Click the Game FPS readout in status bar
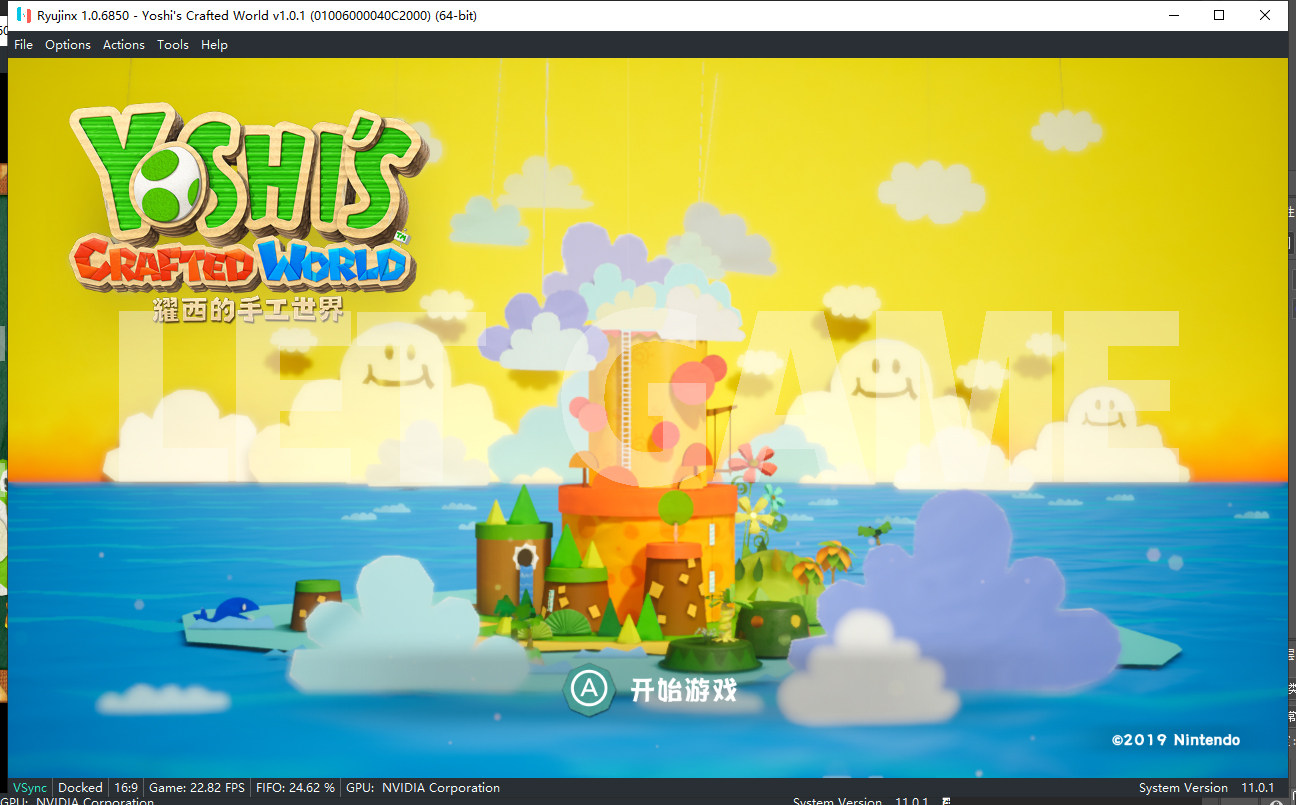Viewport: 1296px width, 805px height. tap(197, 788)
